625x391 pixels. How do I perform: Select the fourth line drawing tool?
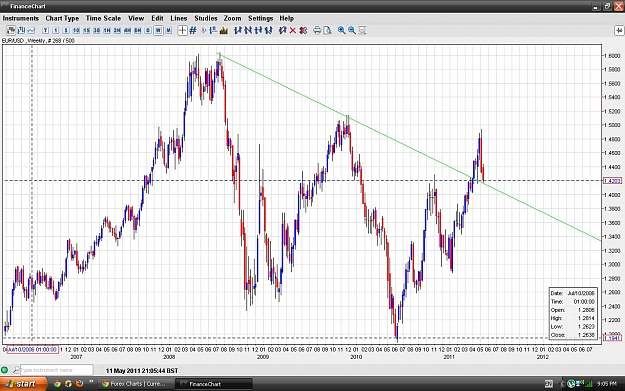pyautogui.click(x=269, y=30)
